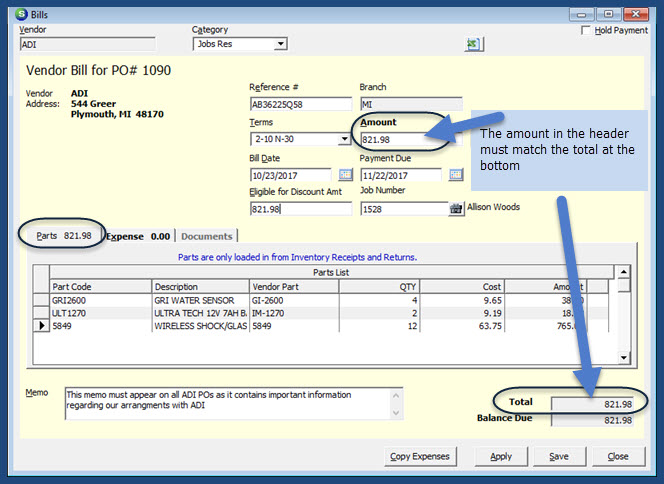Select the Parts tab
Viewport: 664px width, 484px height.
(64, 236)
